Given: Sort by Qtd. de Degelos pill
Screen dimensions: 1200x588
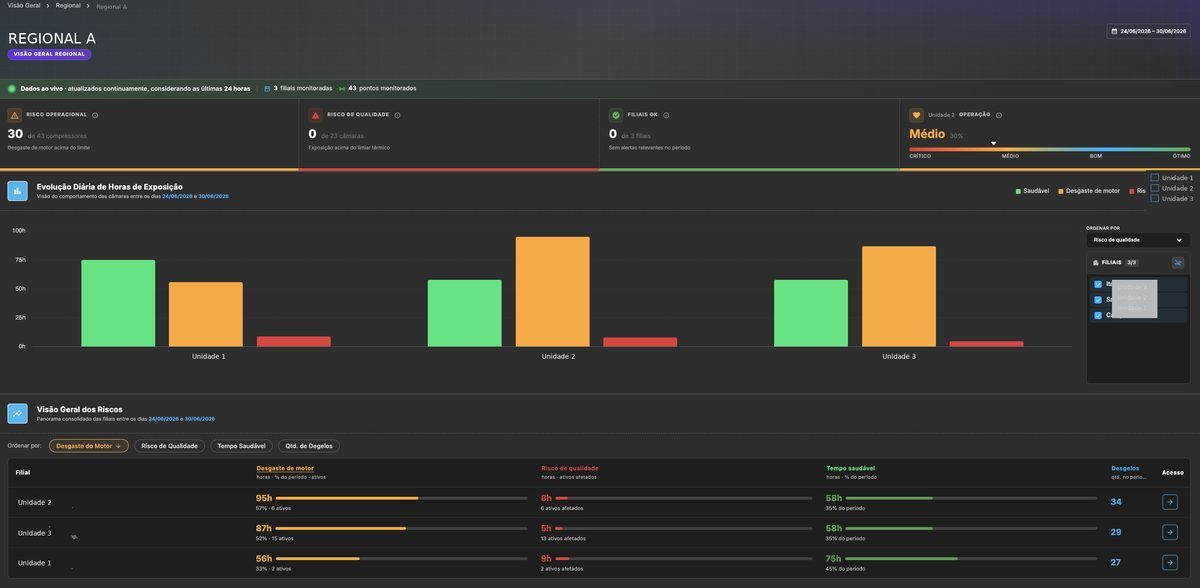Looking at the screenshot, I should [309, 446].
